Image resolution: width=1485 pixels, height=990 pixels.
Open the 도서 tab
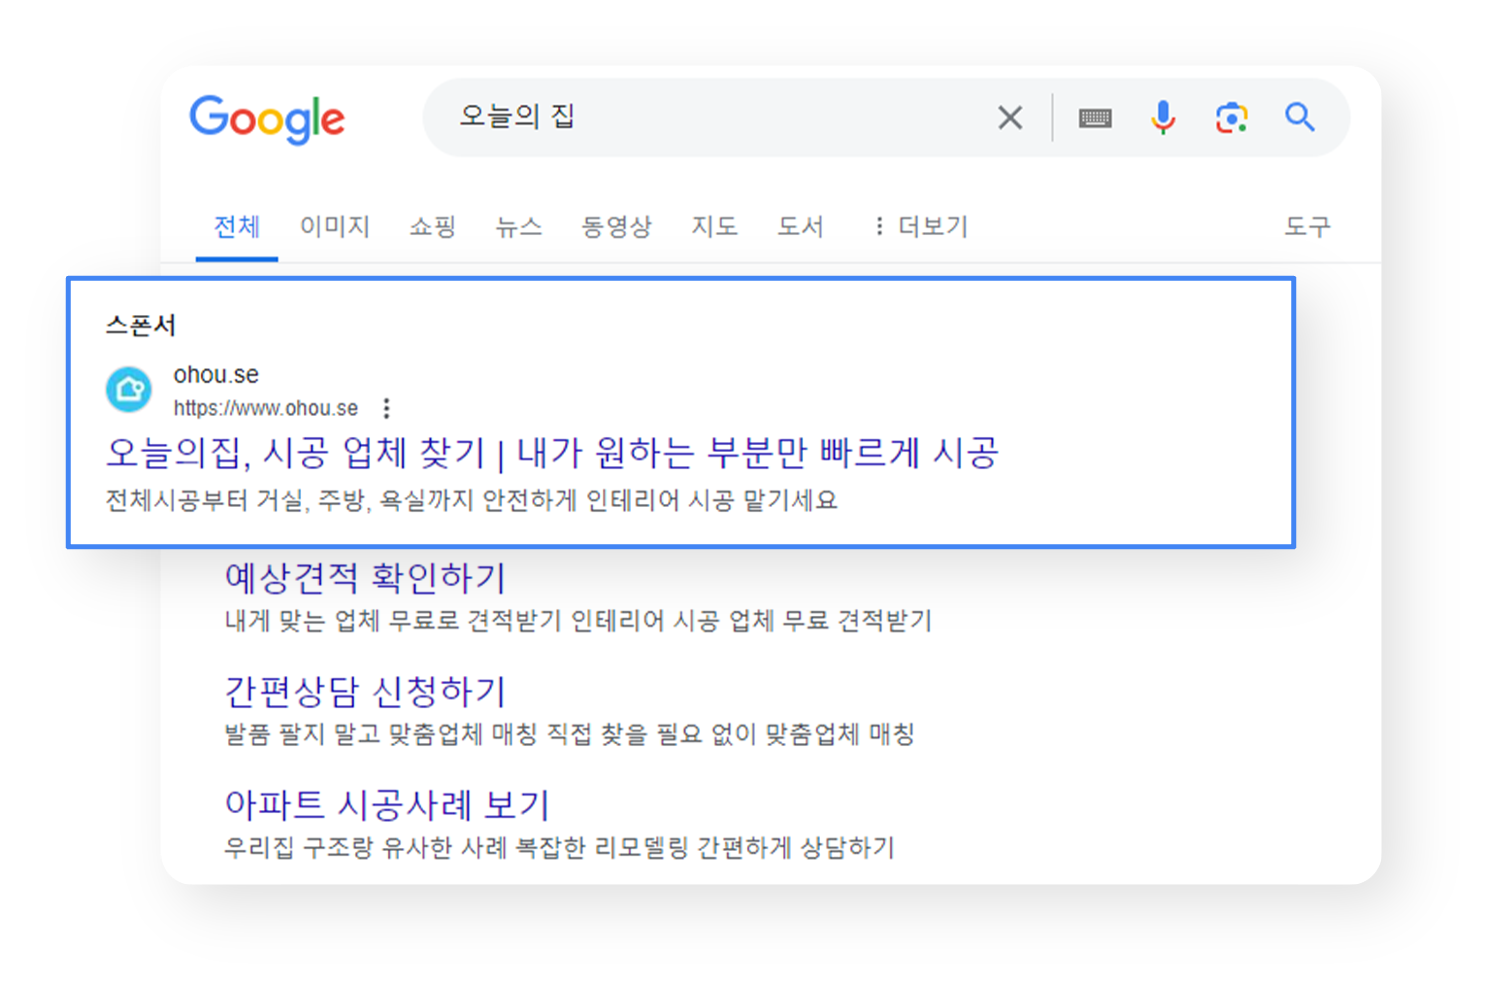coord(801,227)
